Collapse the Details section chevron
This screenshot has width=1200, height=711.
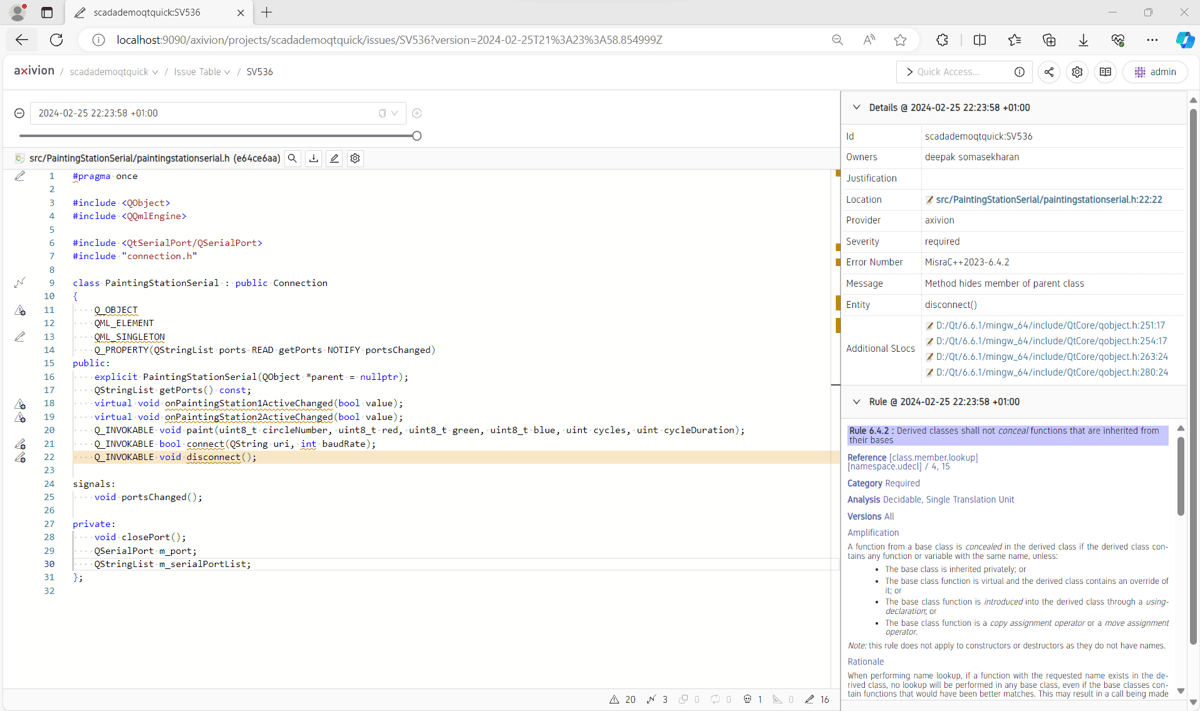pos(856,107)
